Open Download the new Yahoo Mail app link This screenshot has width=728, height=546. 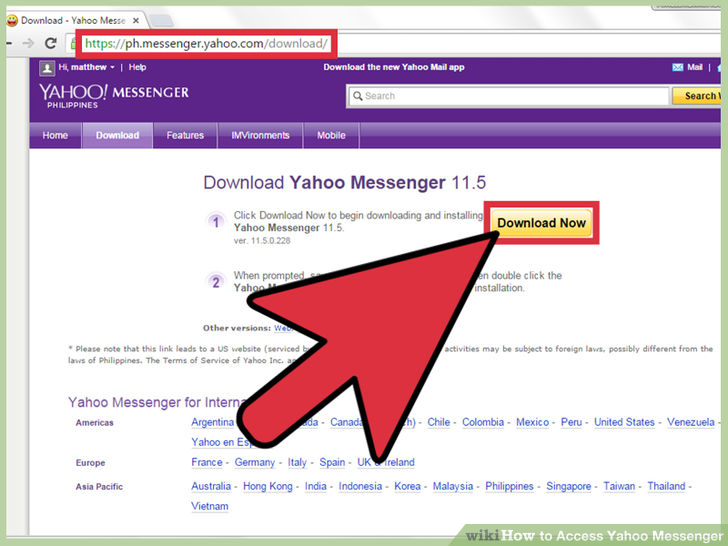(x=394, y=67)
